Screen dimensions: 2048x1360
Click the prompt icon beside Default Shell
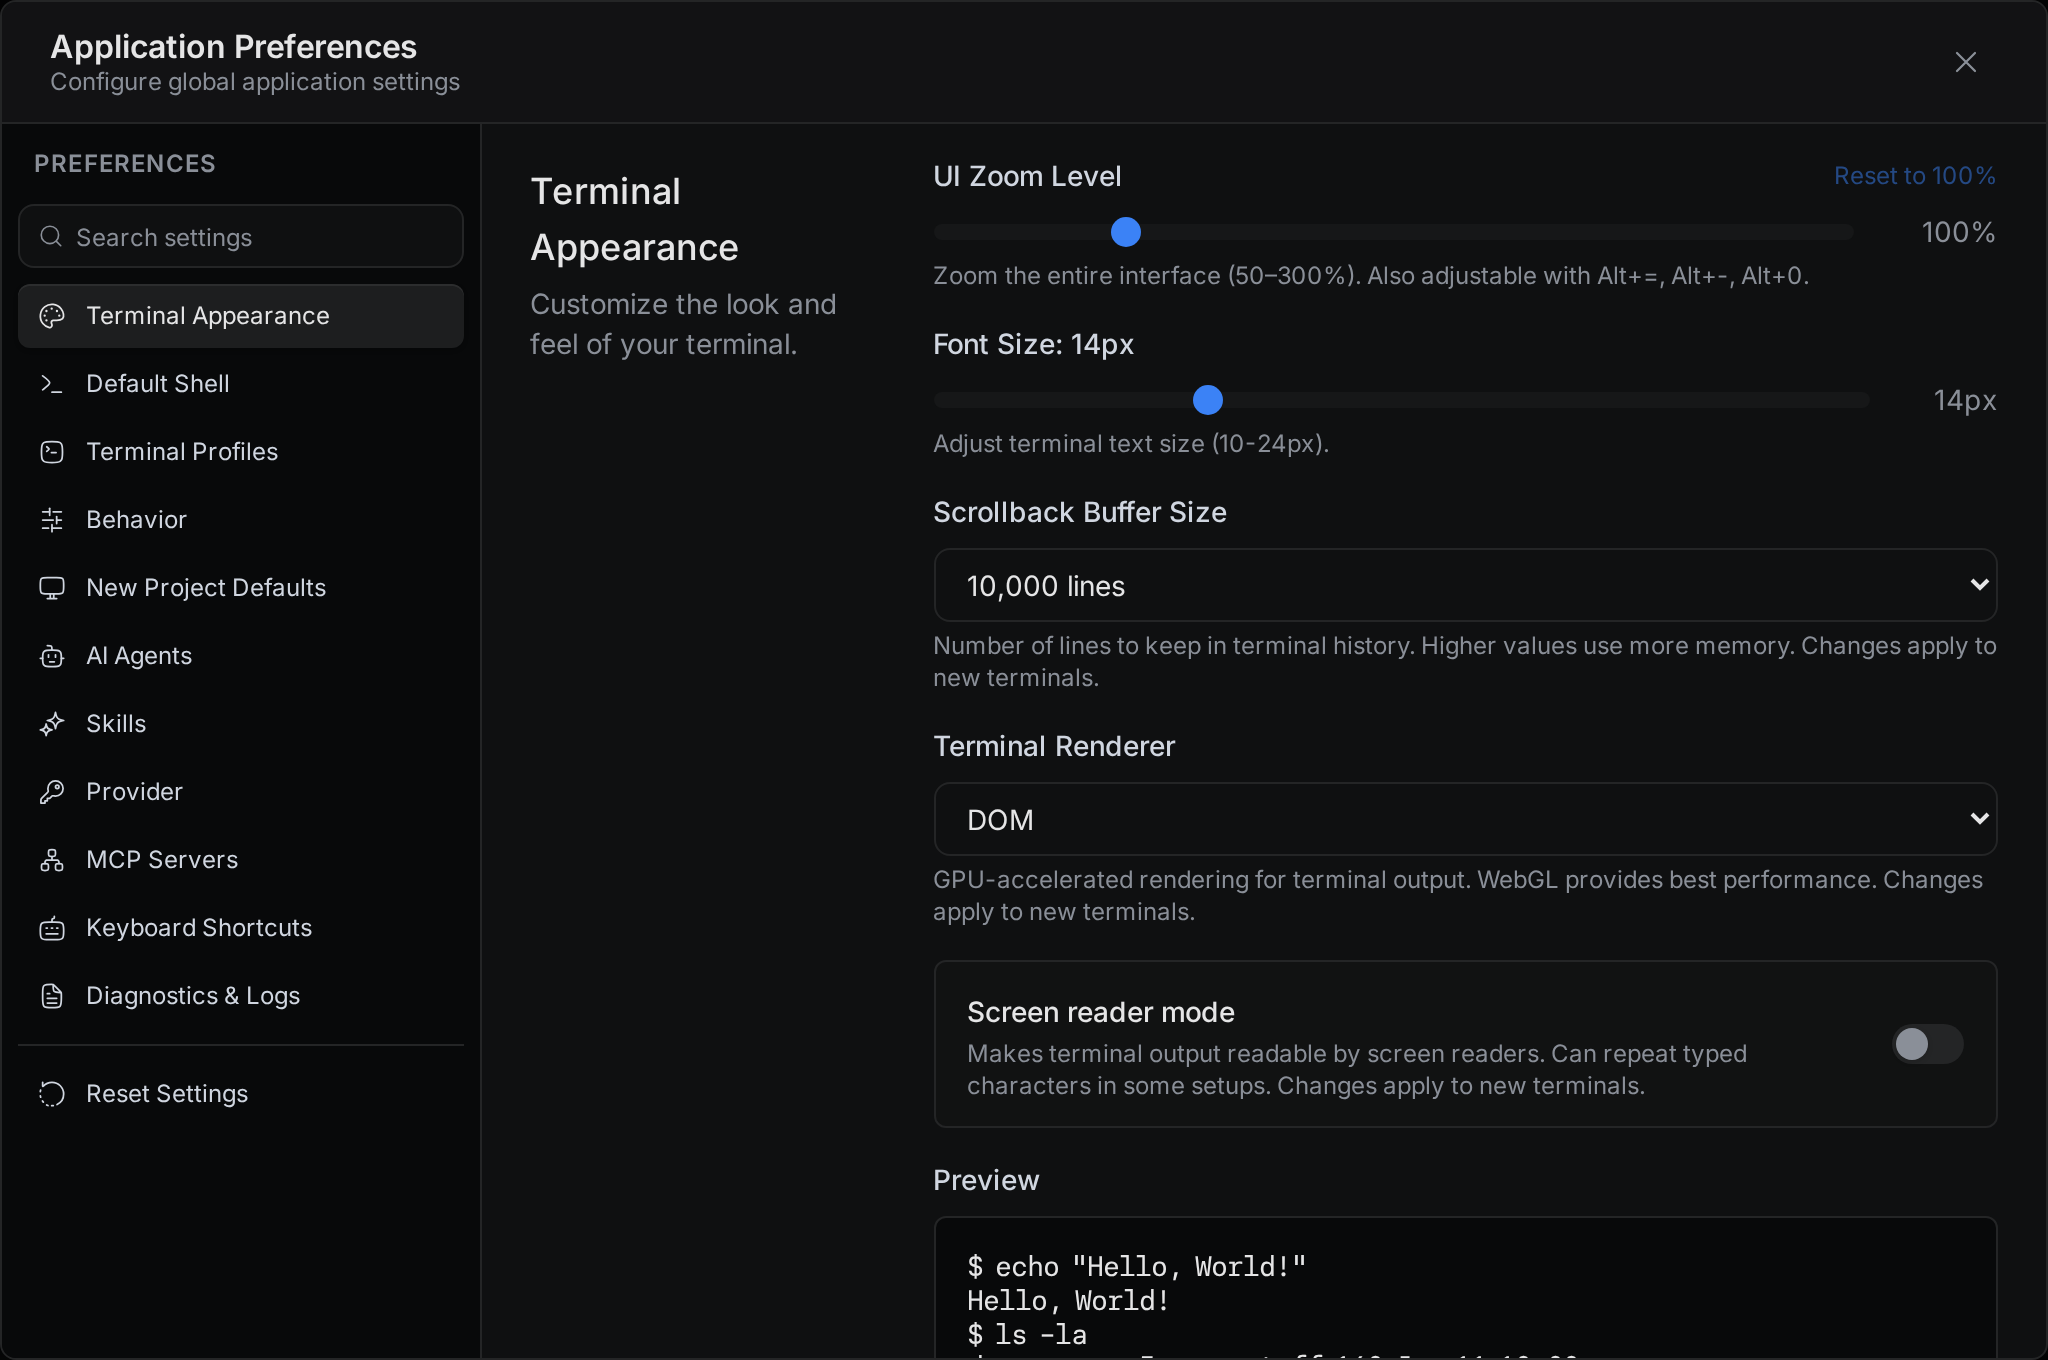[52, 384]
